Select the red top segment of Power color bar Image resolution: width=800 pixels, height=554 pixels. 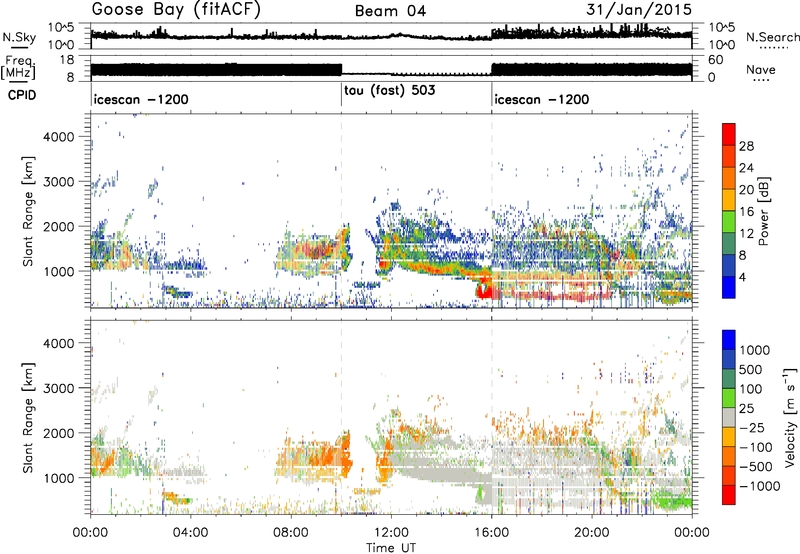coord(729,135)
